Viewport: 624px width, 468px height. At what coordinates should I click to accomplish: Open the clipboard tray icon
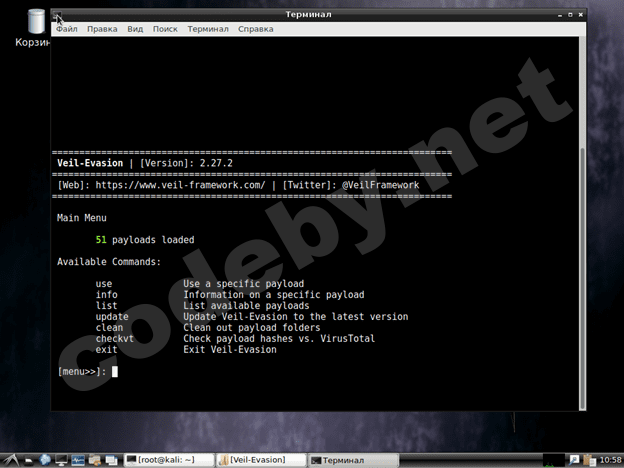589,460
